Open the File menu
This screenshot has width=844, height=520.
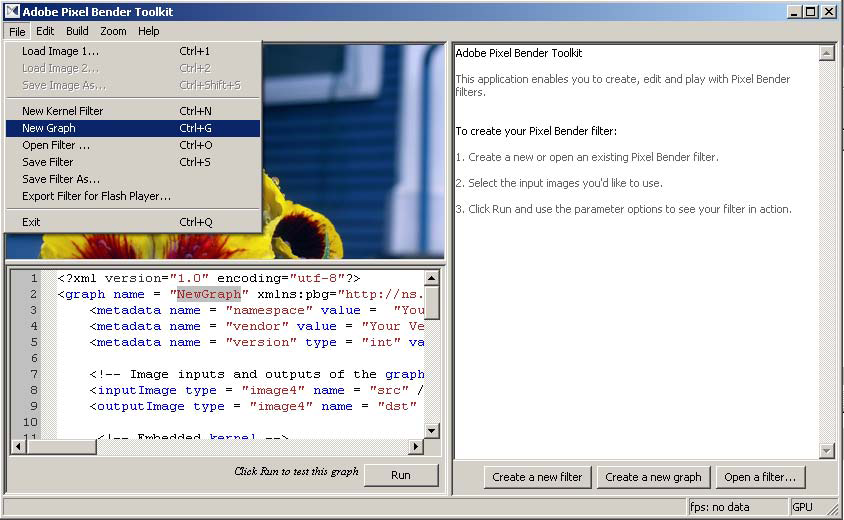pos(17,31)
